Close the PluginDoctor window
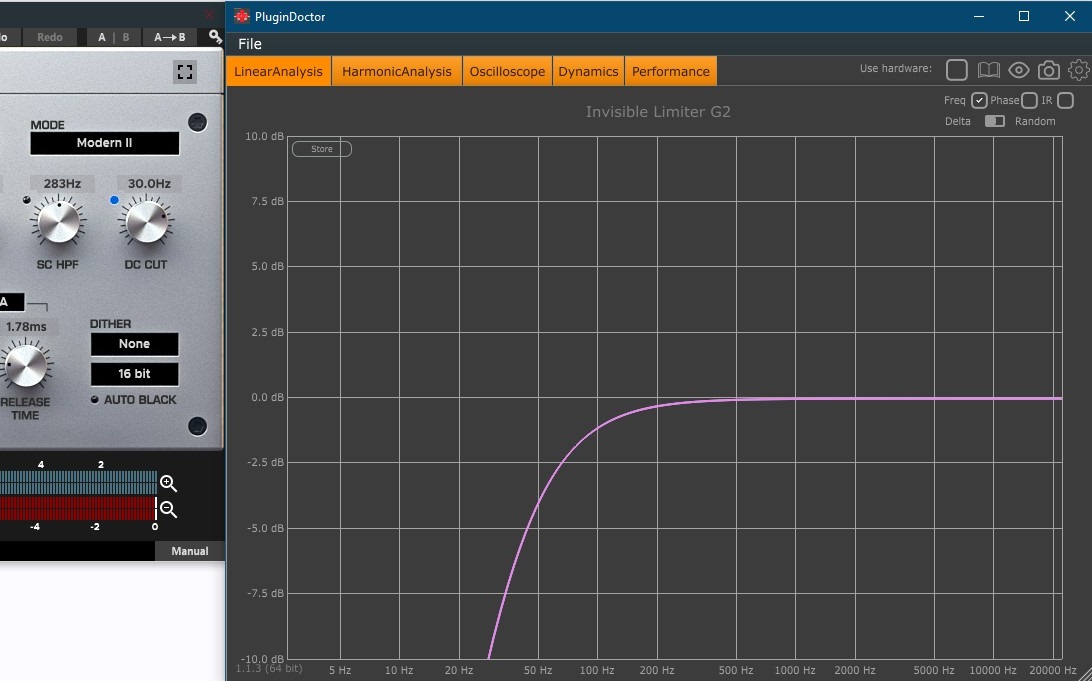This screenshot has width=1092, height=681. click(1070, 16)
